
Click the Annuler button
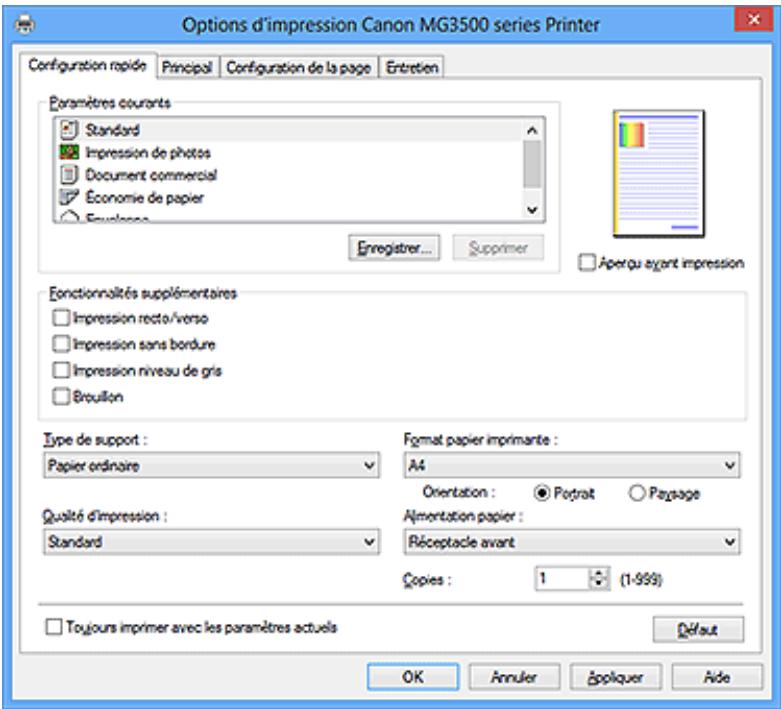tap(515, 677)
